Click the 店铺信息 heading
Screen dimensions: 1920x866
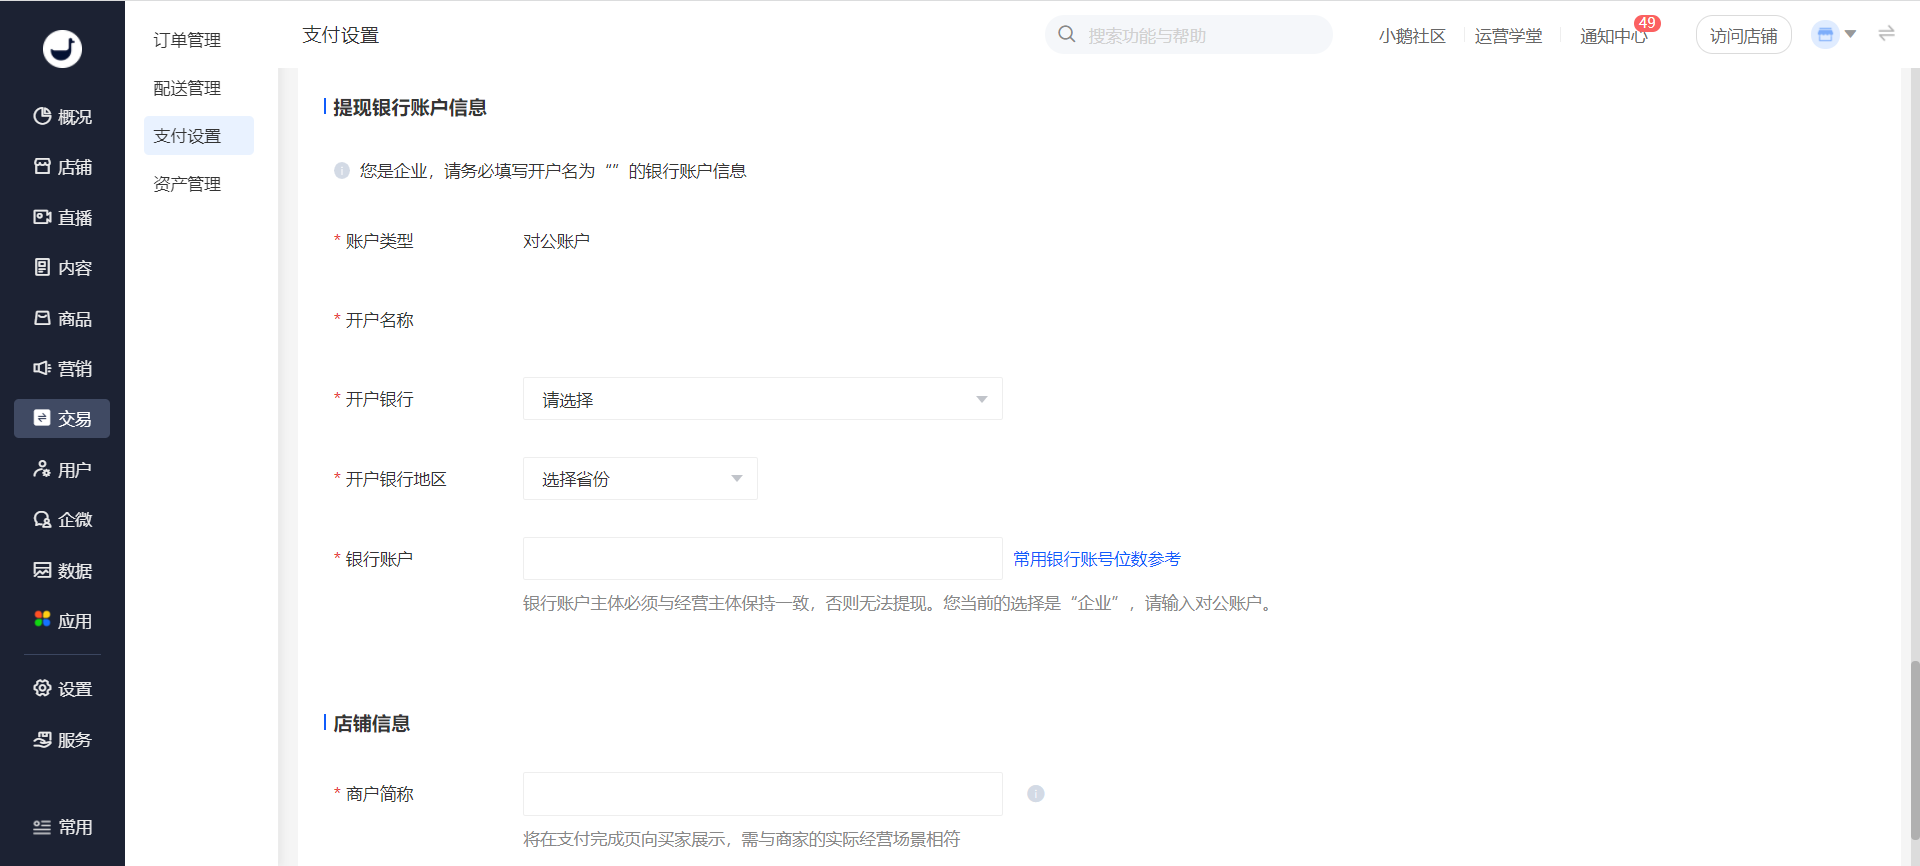pos(372,723)
